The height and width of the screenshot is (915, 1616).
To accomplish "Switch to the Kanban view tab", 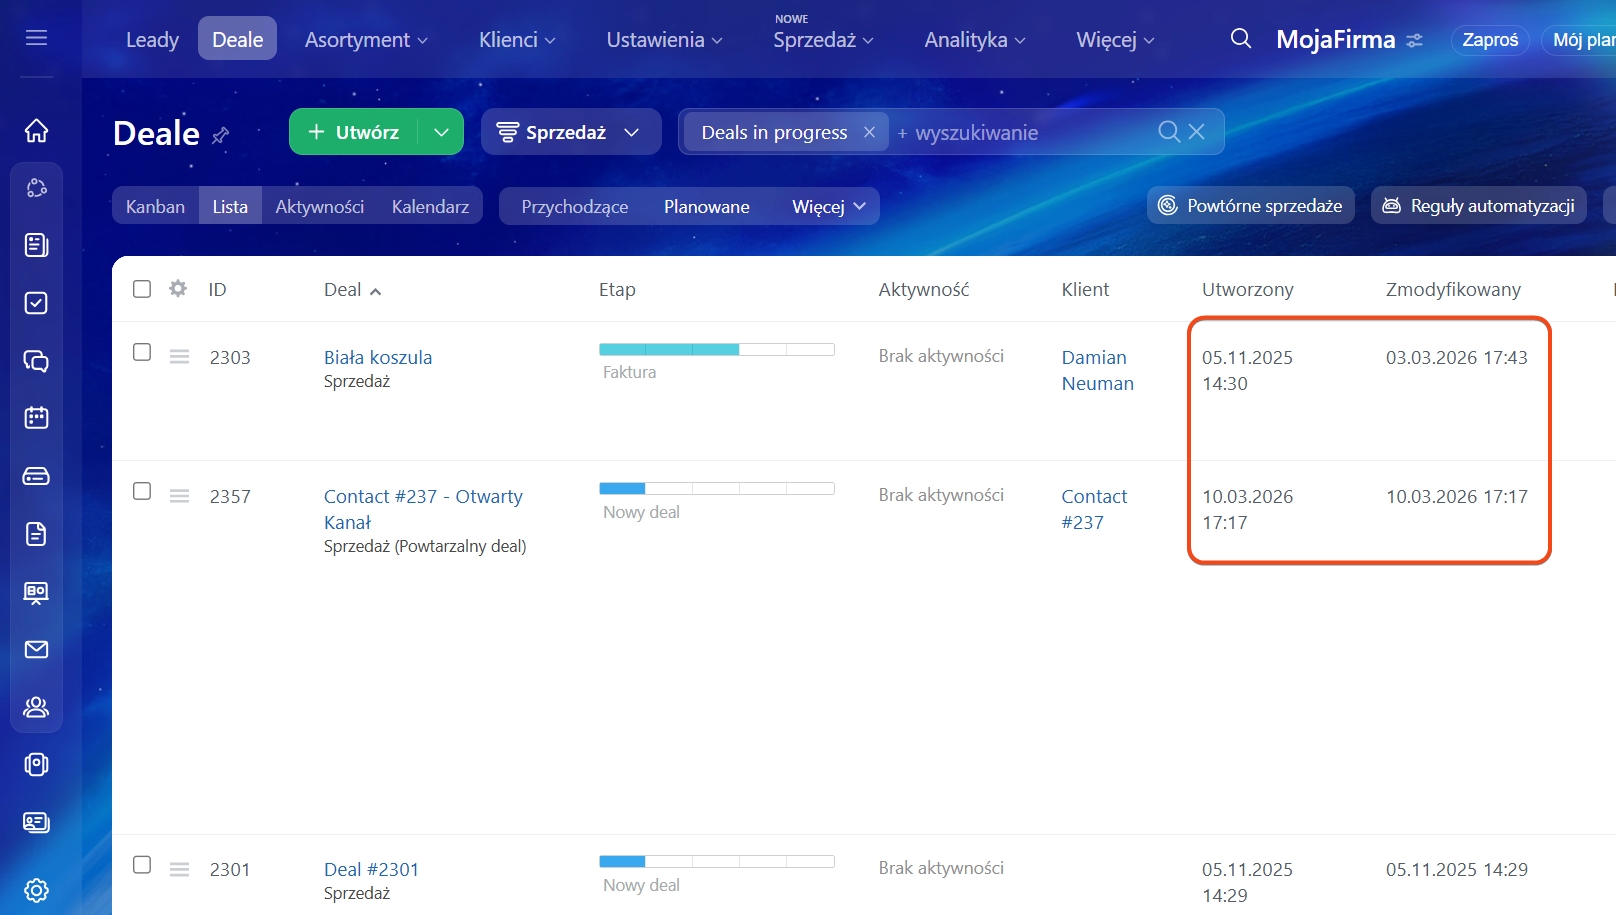I will click(155, 207).
